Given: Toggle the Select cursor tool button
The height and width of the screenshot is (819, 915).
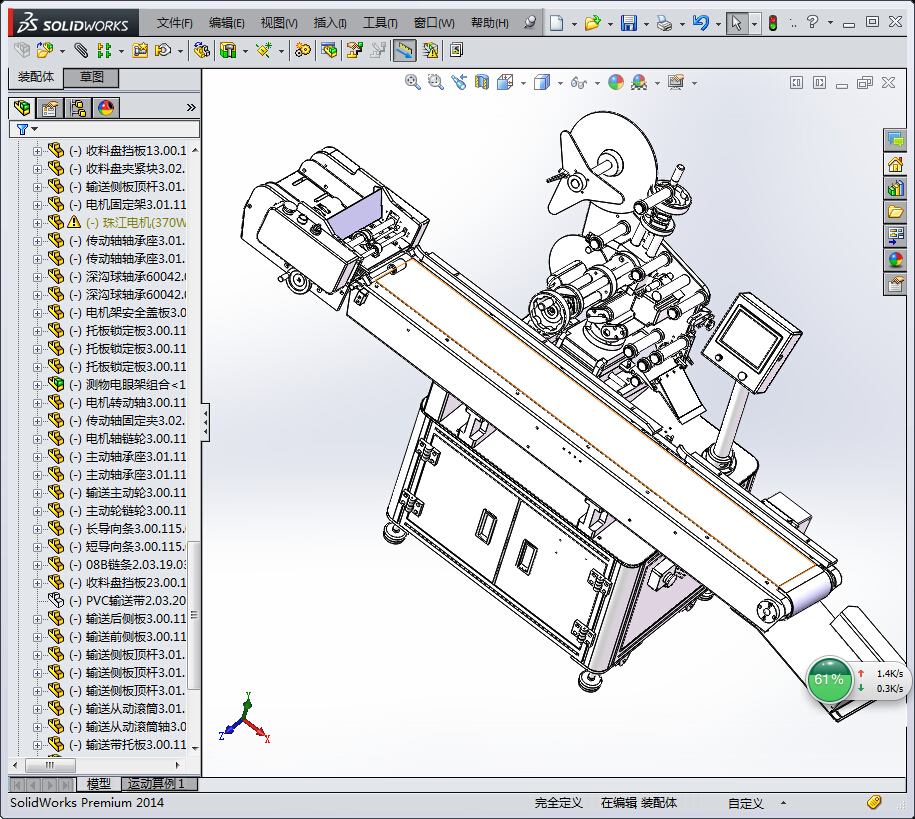Looking at the screenshot, I should [736, 23].
